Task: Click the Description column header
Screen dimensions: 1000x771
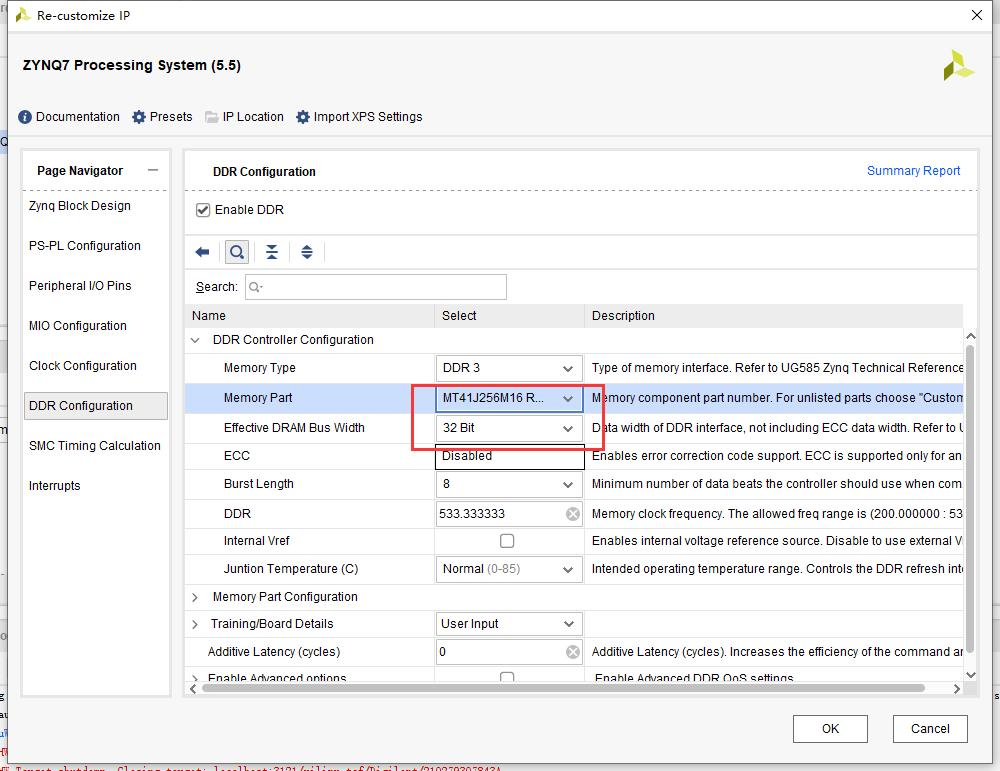Action: click(x=774, y=316)
